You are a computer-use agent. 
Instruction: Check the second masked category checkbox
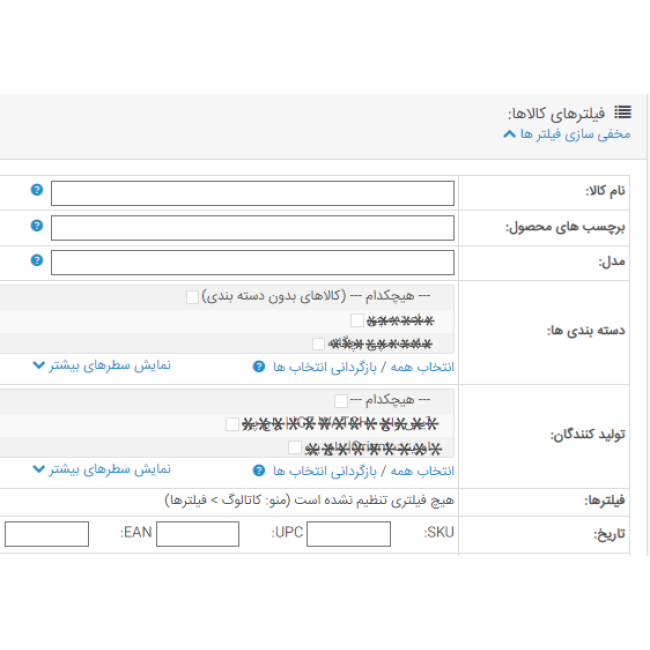[x=318, y=344]
